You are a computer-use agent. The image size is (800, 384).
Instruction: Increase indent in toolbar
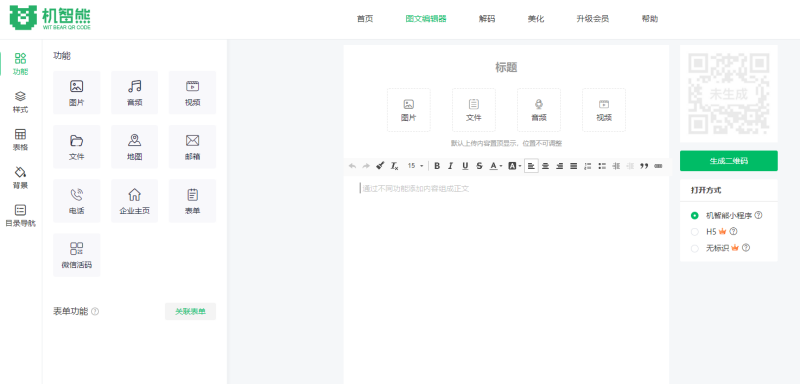click(616, 166)
